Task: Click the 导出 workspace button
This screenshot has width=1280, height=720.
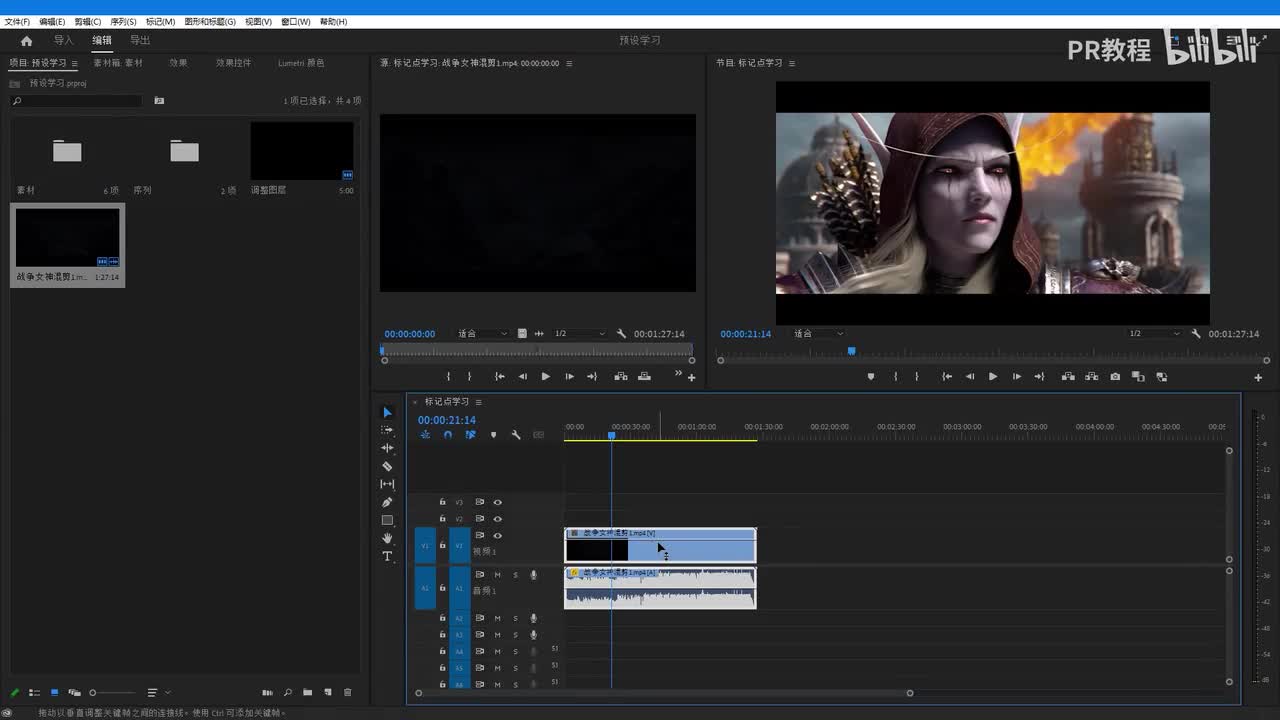Action: click(x=140, y=41)
